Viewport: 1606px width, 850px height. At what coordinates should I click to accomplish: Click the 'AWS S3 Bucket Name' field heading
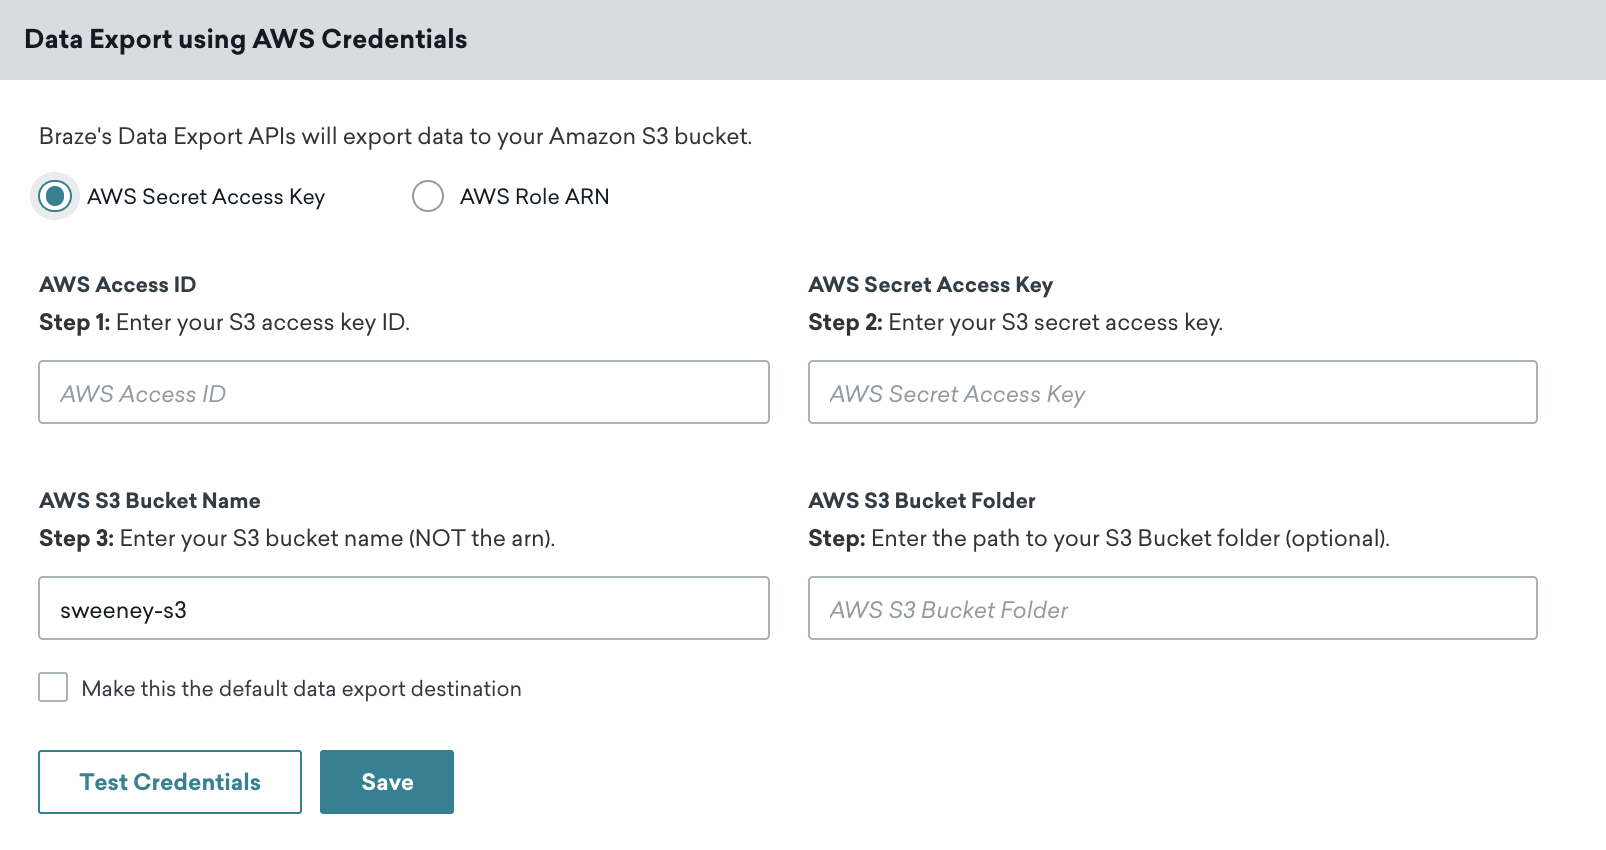(x=149, y=501)
